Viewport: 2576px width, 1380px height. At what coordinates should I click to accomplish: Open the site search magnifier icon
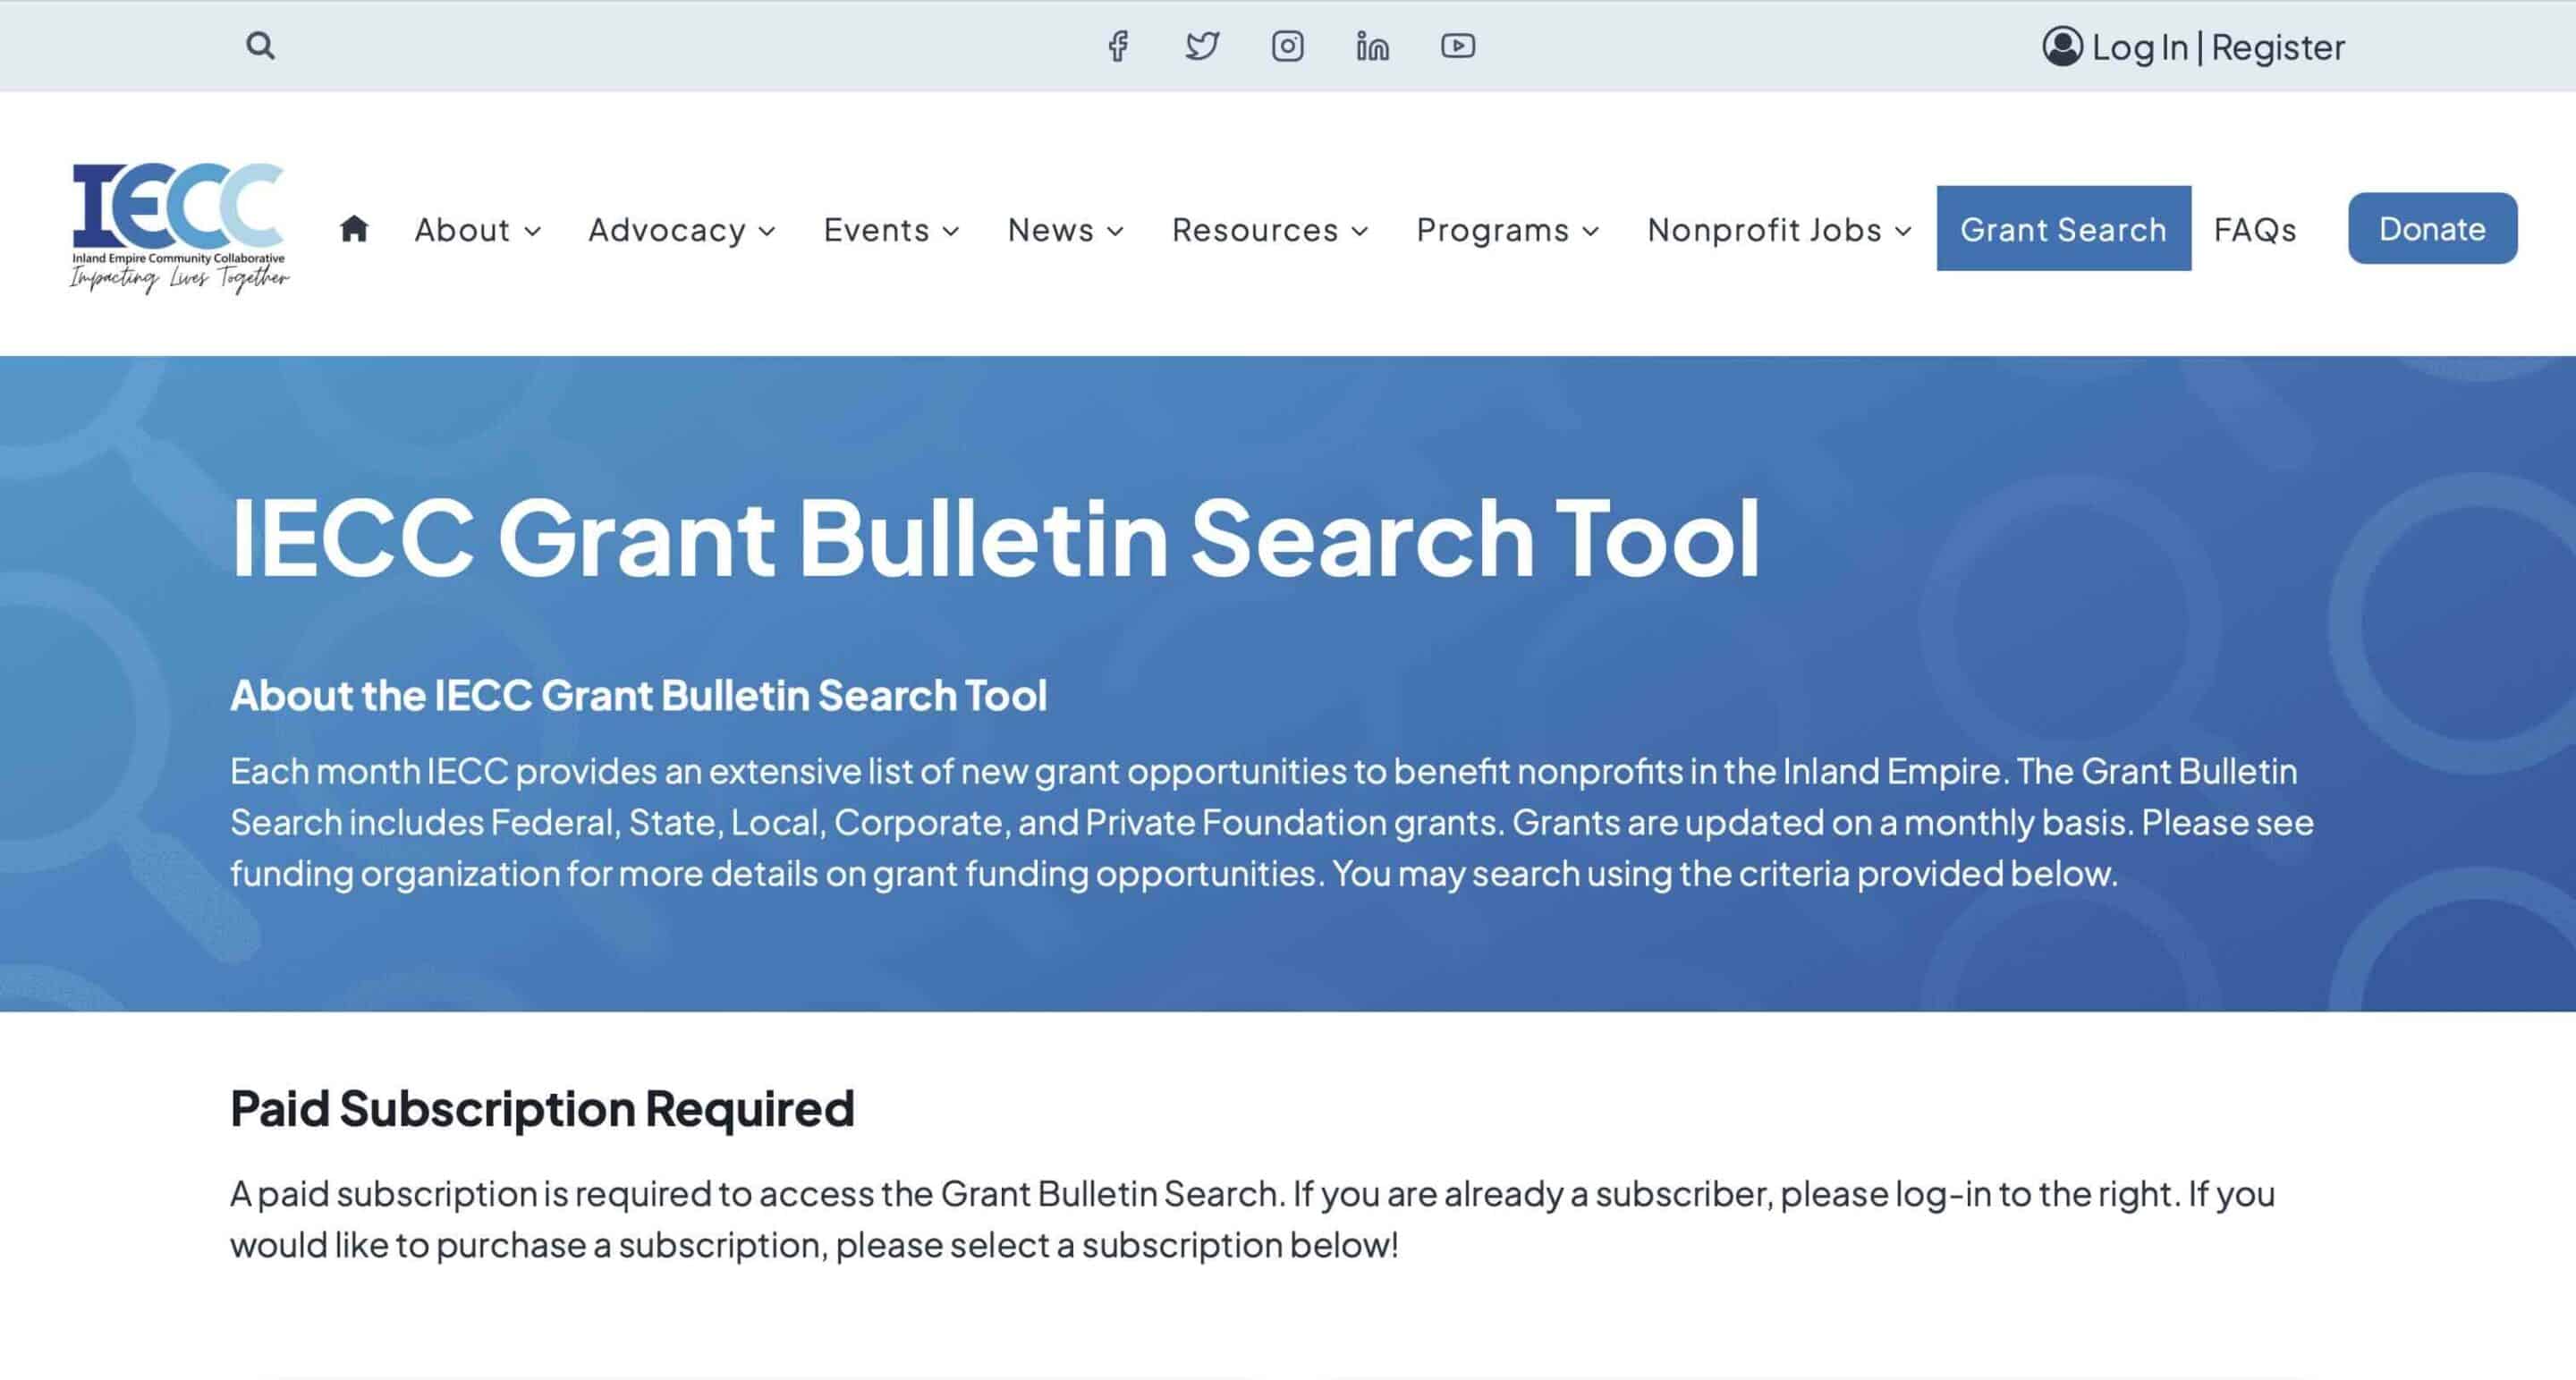pyautogui.click(x=260, y=46)
